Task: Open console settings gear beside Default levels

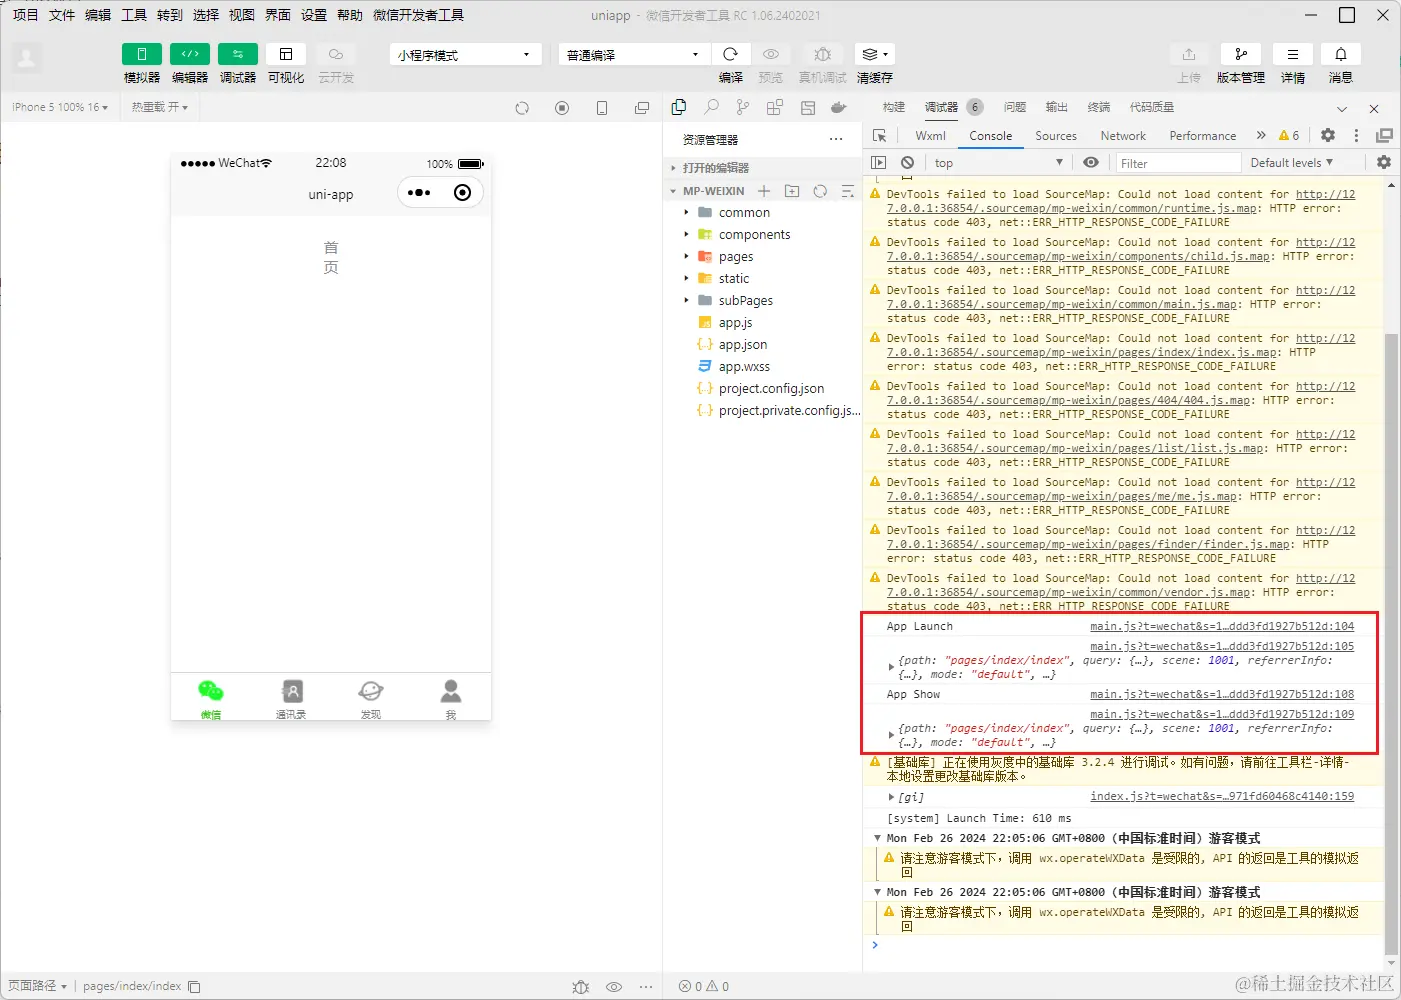Action: (1384, 162)
